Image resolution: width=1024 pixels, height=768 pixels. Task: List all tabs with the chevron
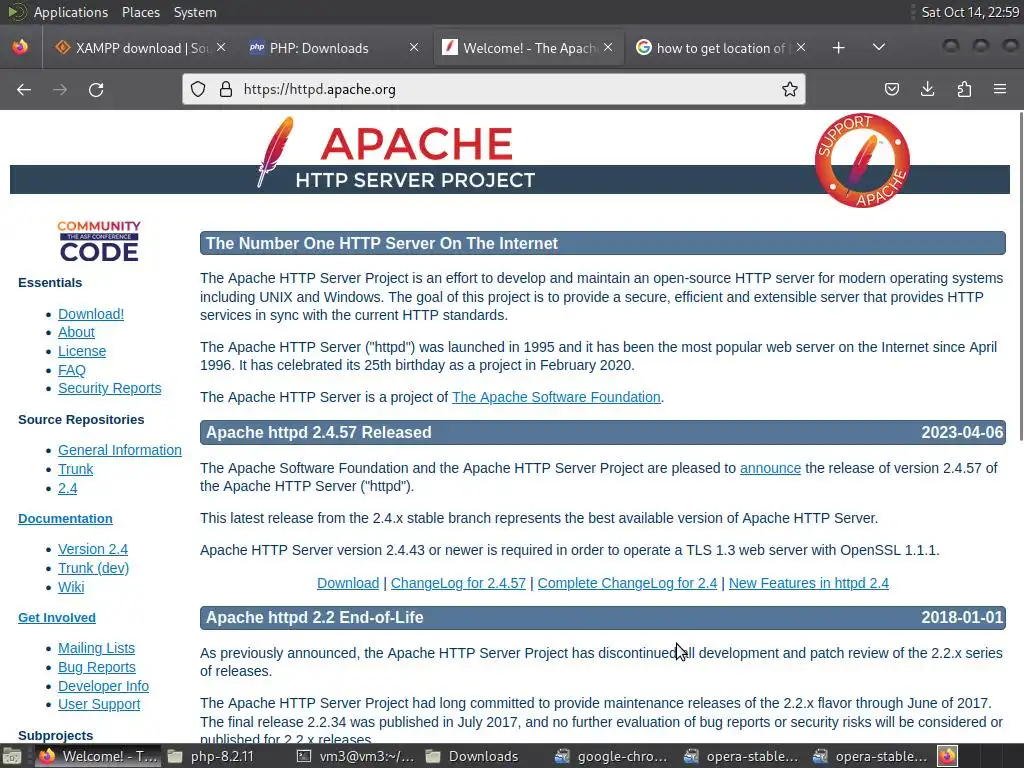(879, 48)
